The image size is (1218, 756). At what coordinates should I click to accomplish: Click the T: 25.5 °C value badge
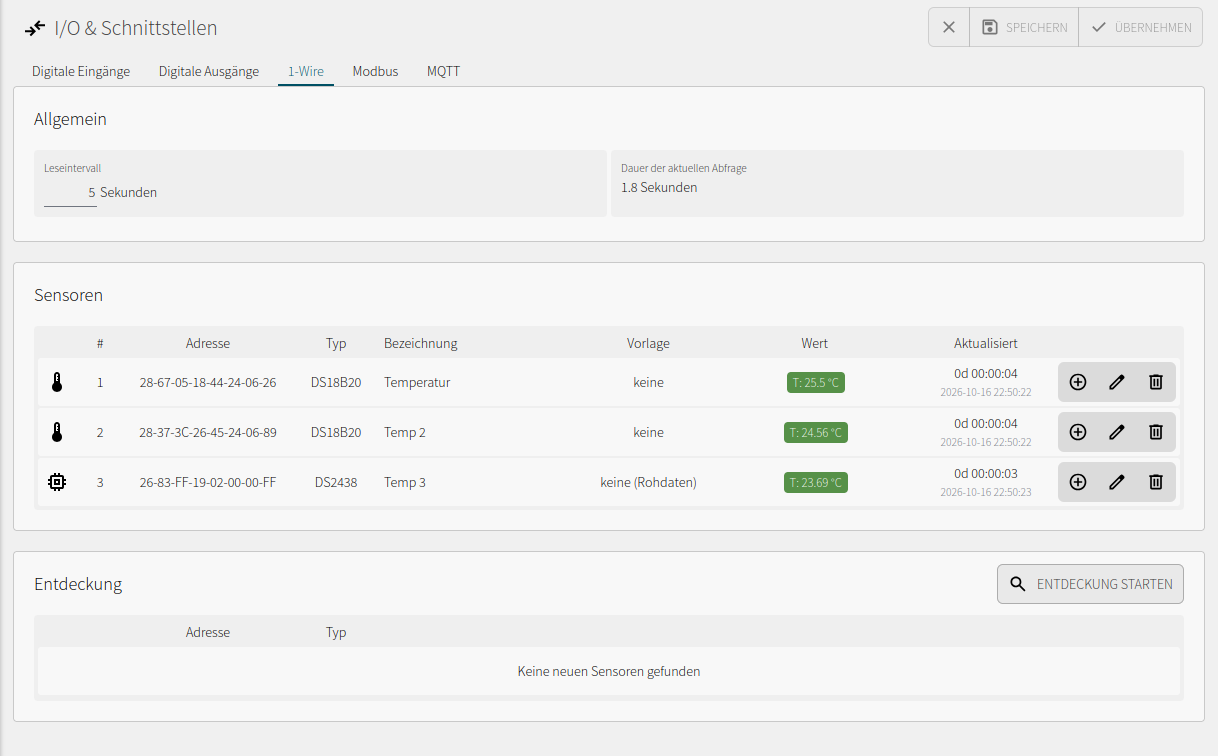[816, 382]
